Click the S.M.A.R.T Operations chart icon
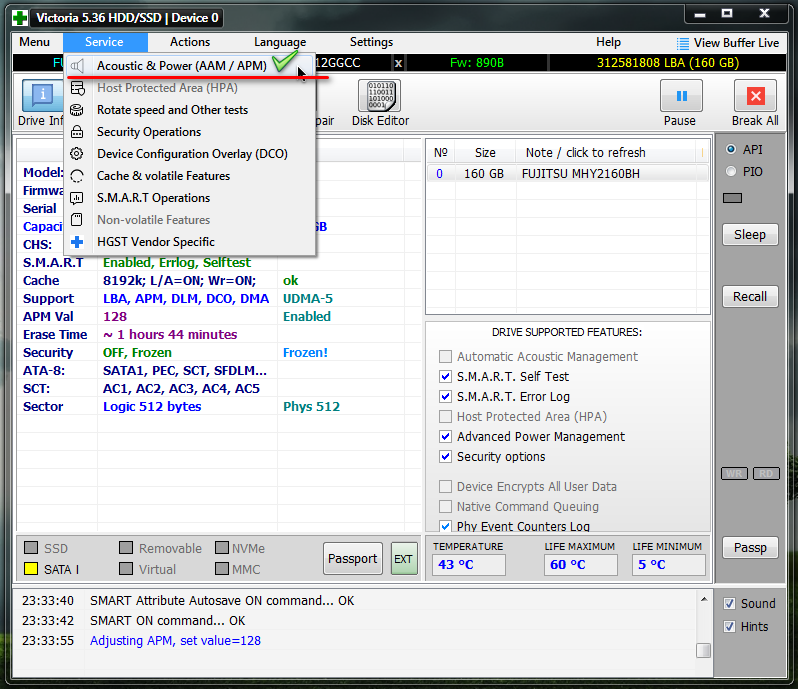 (x=77, y=198)
